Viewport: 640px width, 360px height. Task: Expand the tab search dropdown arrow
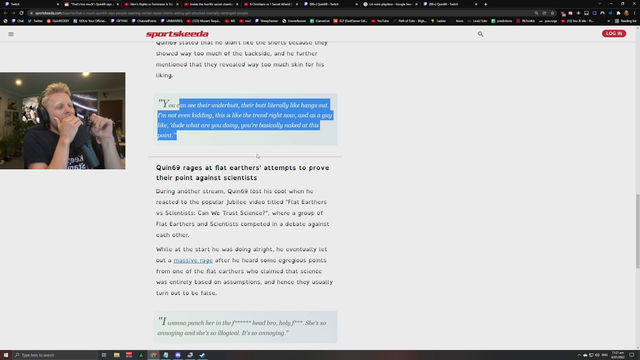[x=600, y=4]
